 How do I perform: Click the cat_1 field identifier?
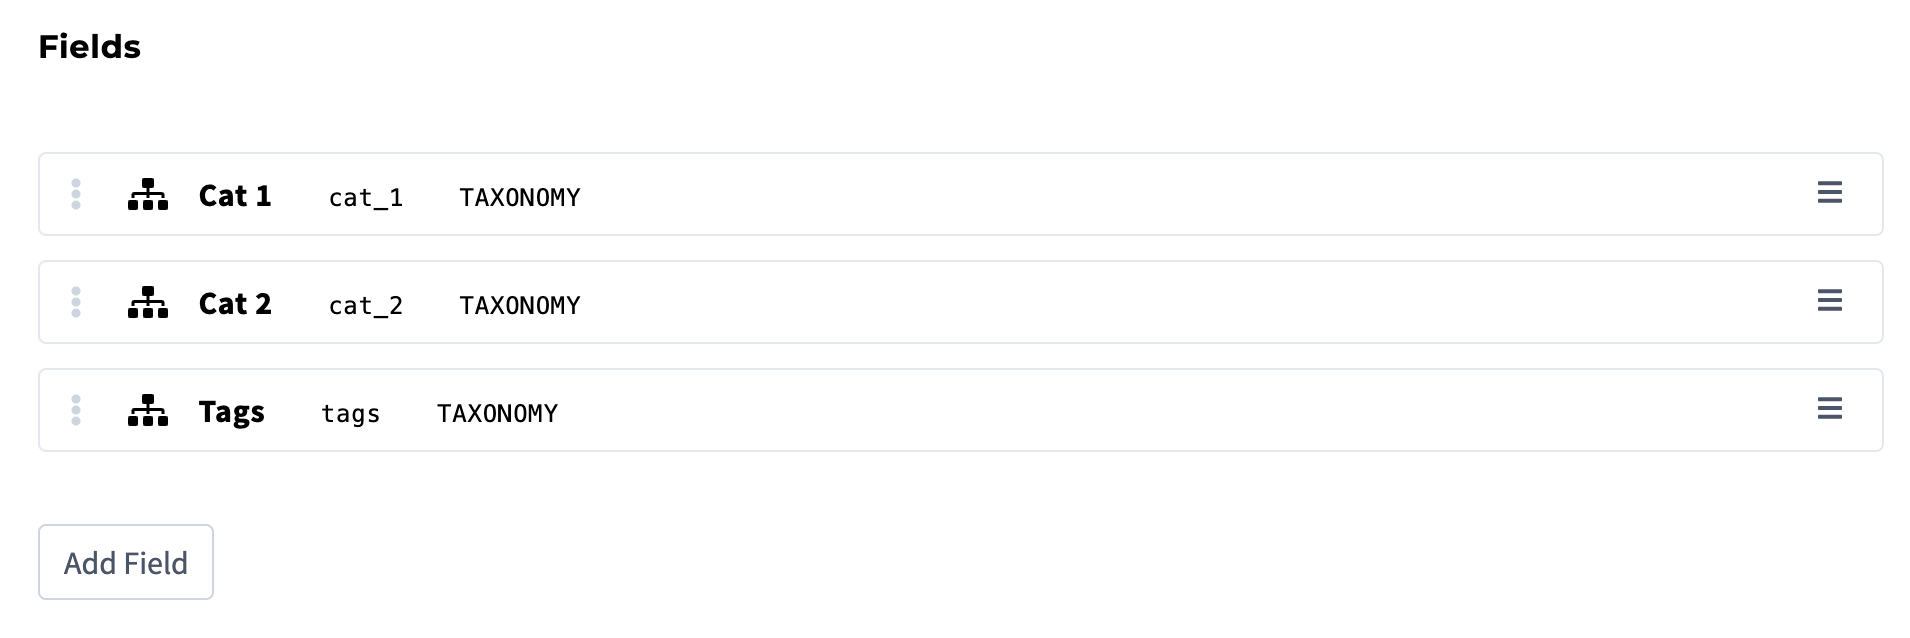366,199
